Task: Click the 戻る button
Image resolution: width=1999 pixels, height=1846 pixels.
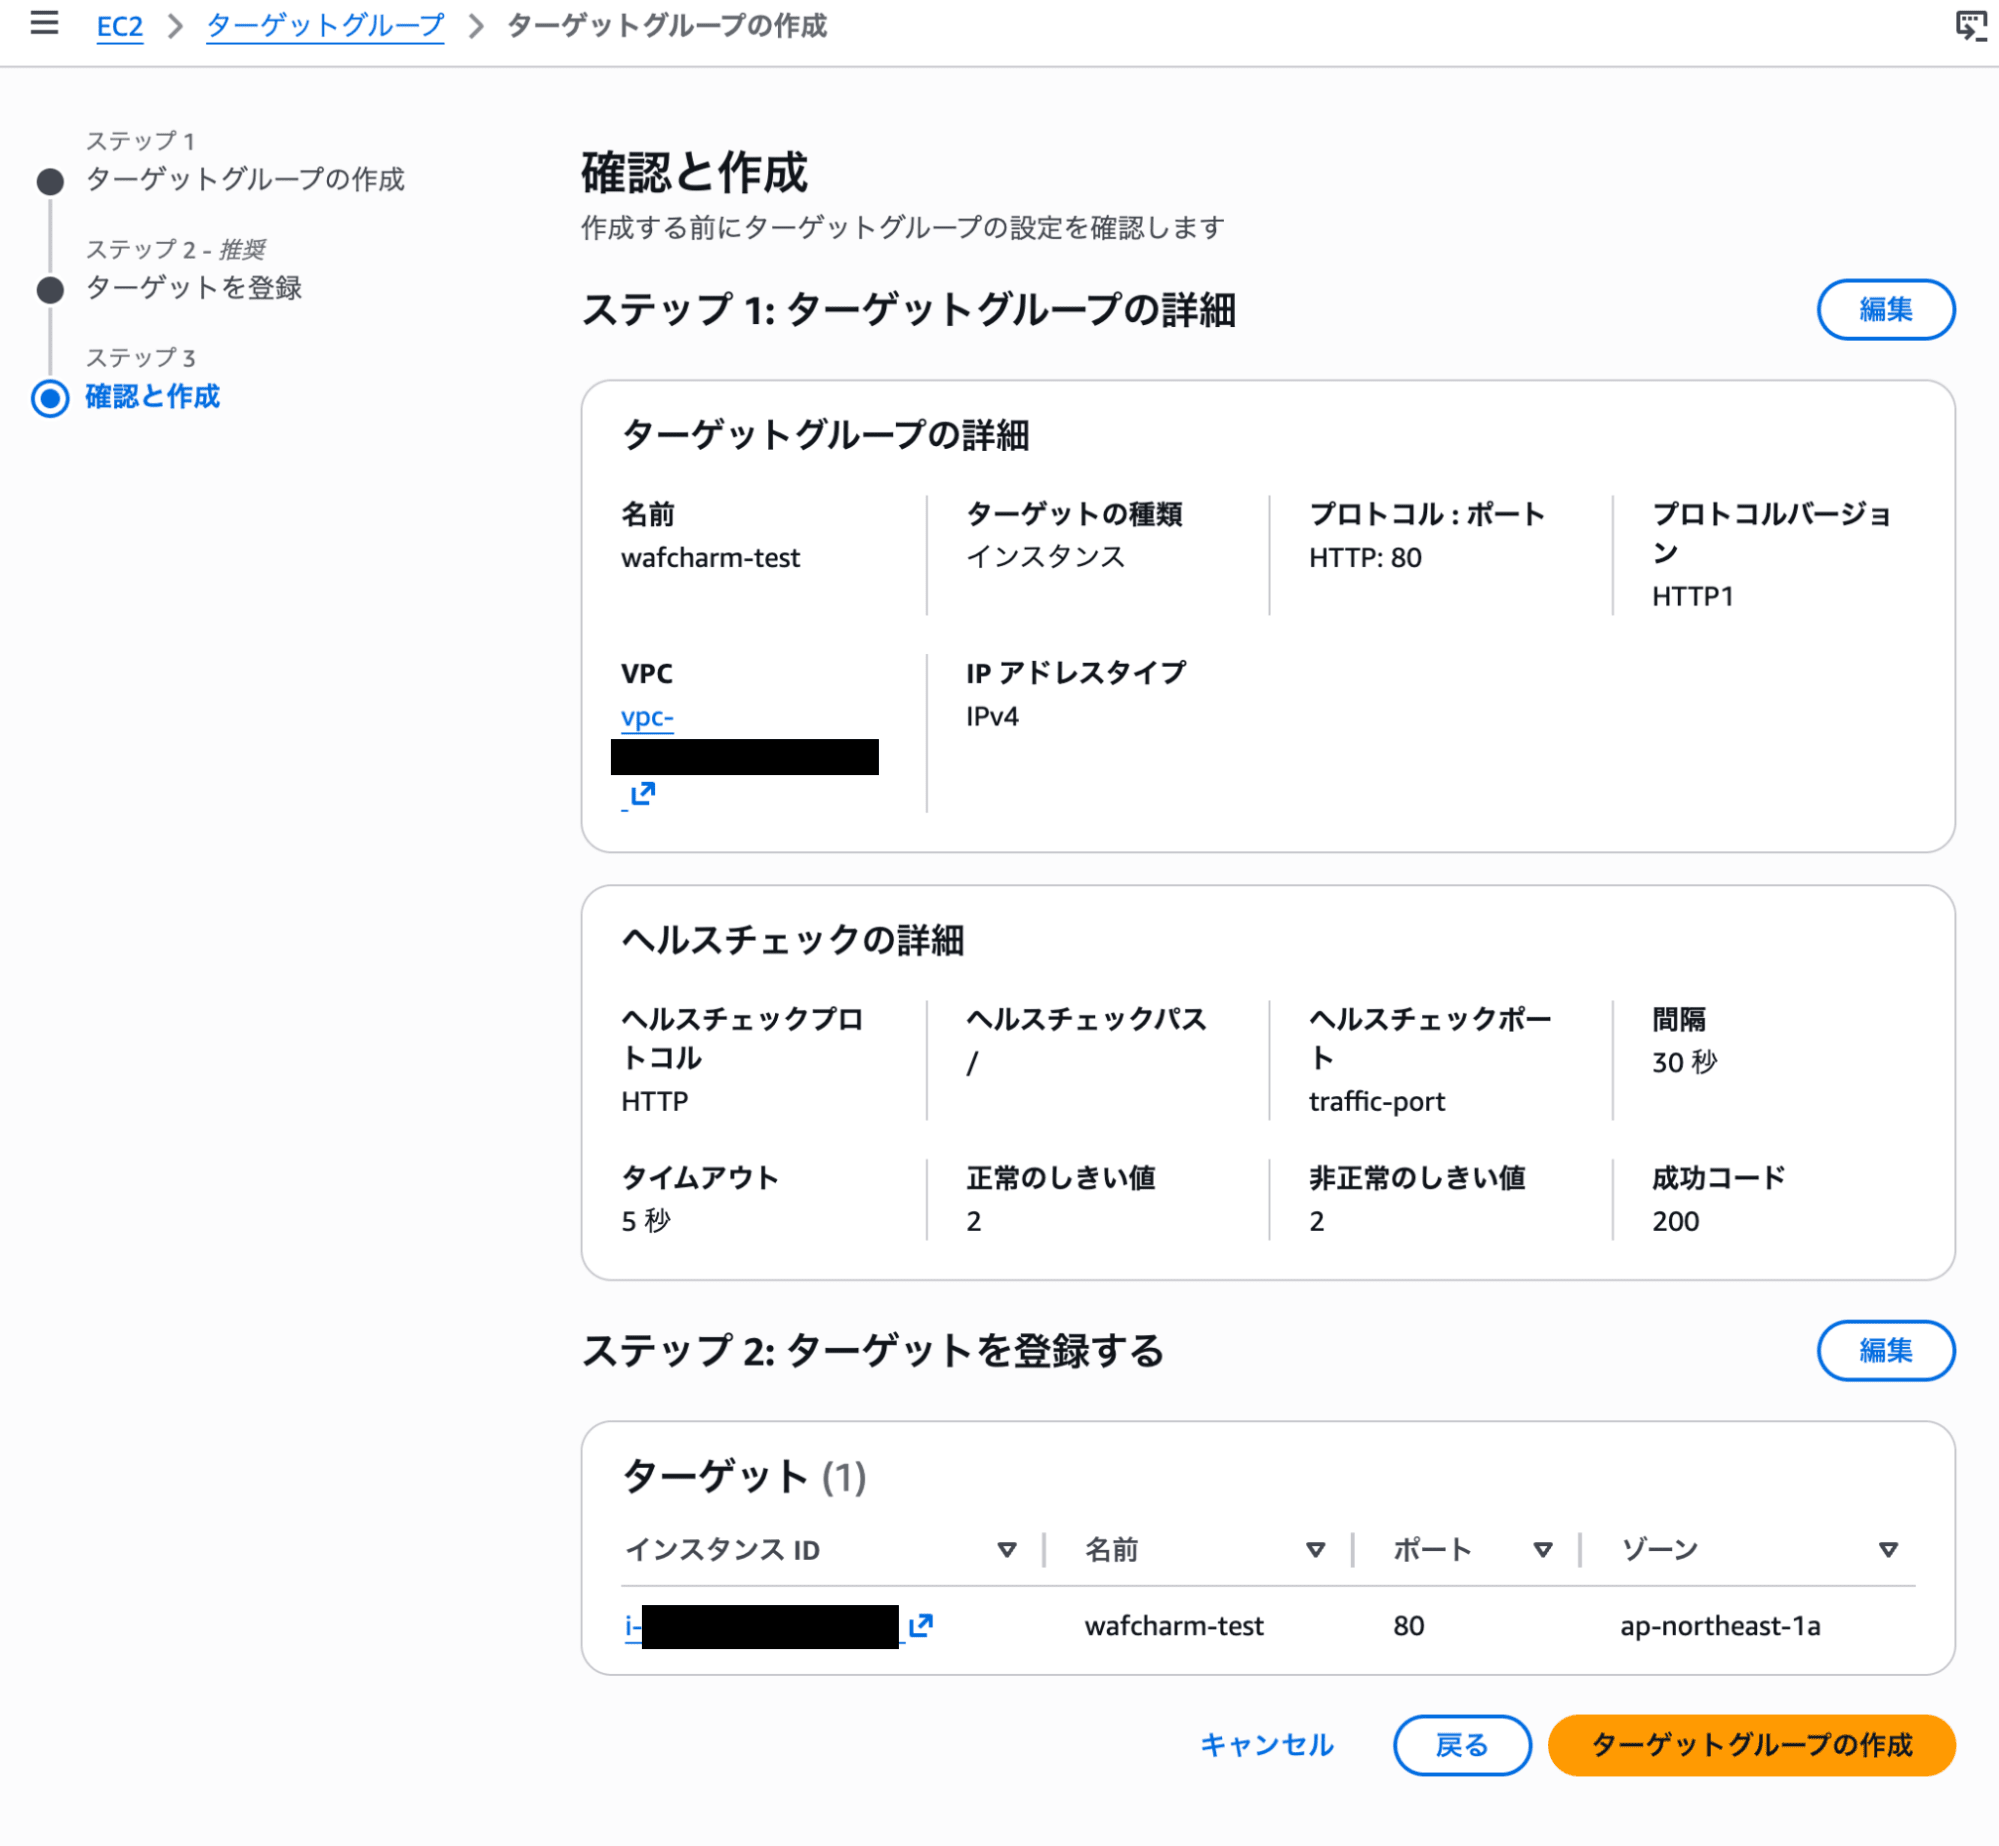Action: tap(1461, 1745)
